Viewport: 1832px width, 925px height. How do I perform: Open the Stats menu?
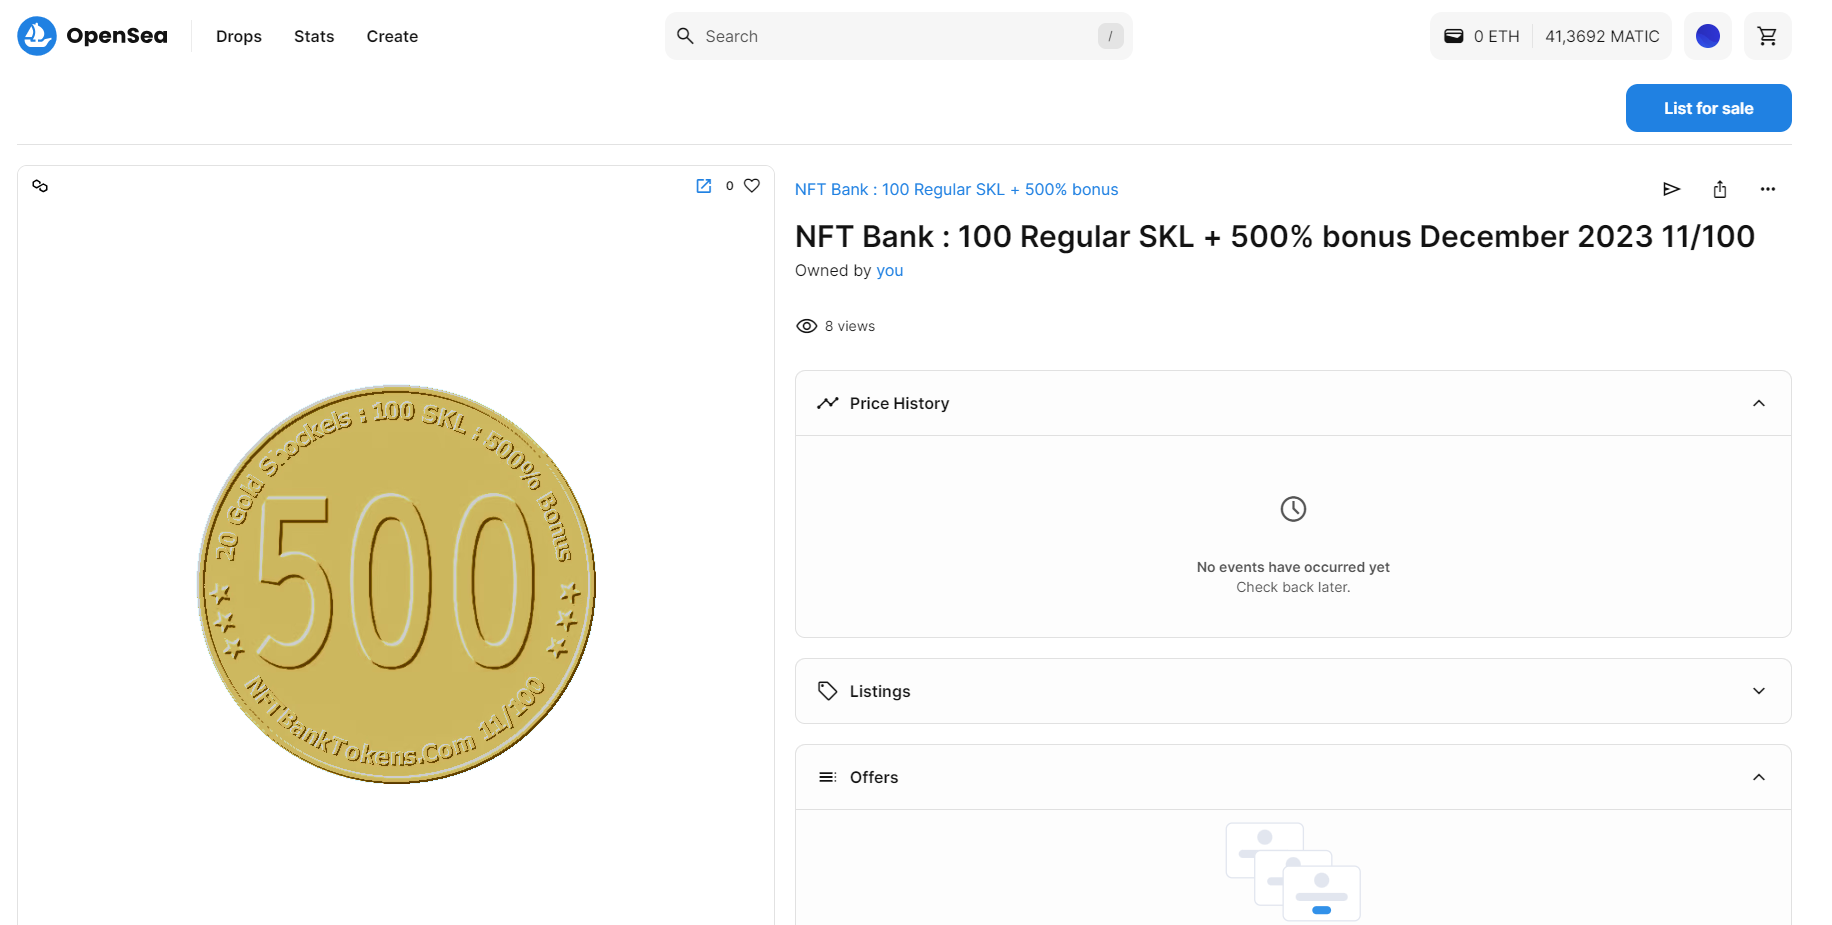click(314, 36)
